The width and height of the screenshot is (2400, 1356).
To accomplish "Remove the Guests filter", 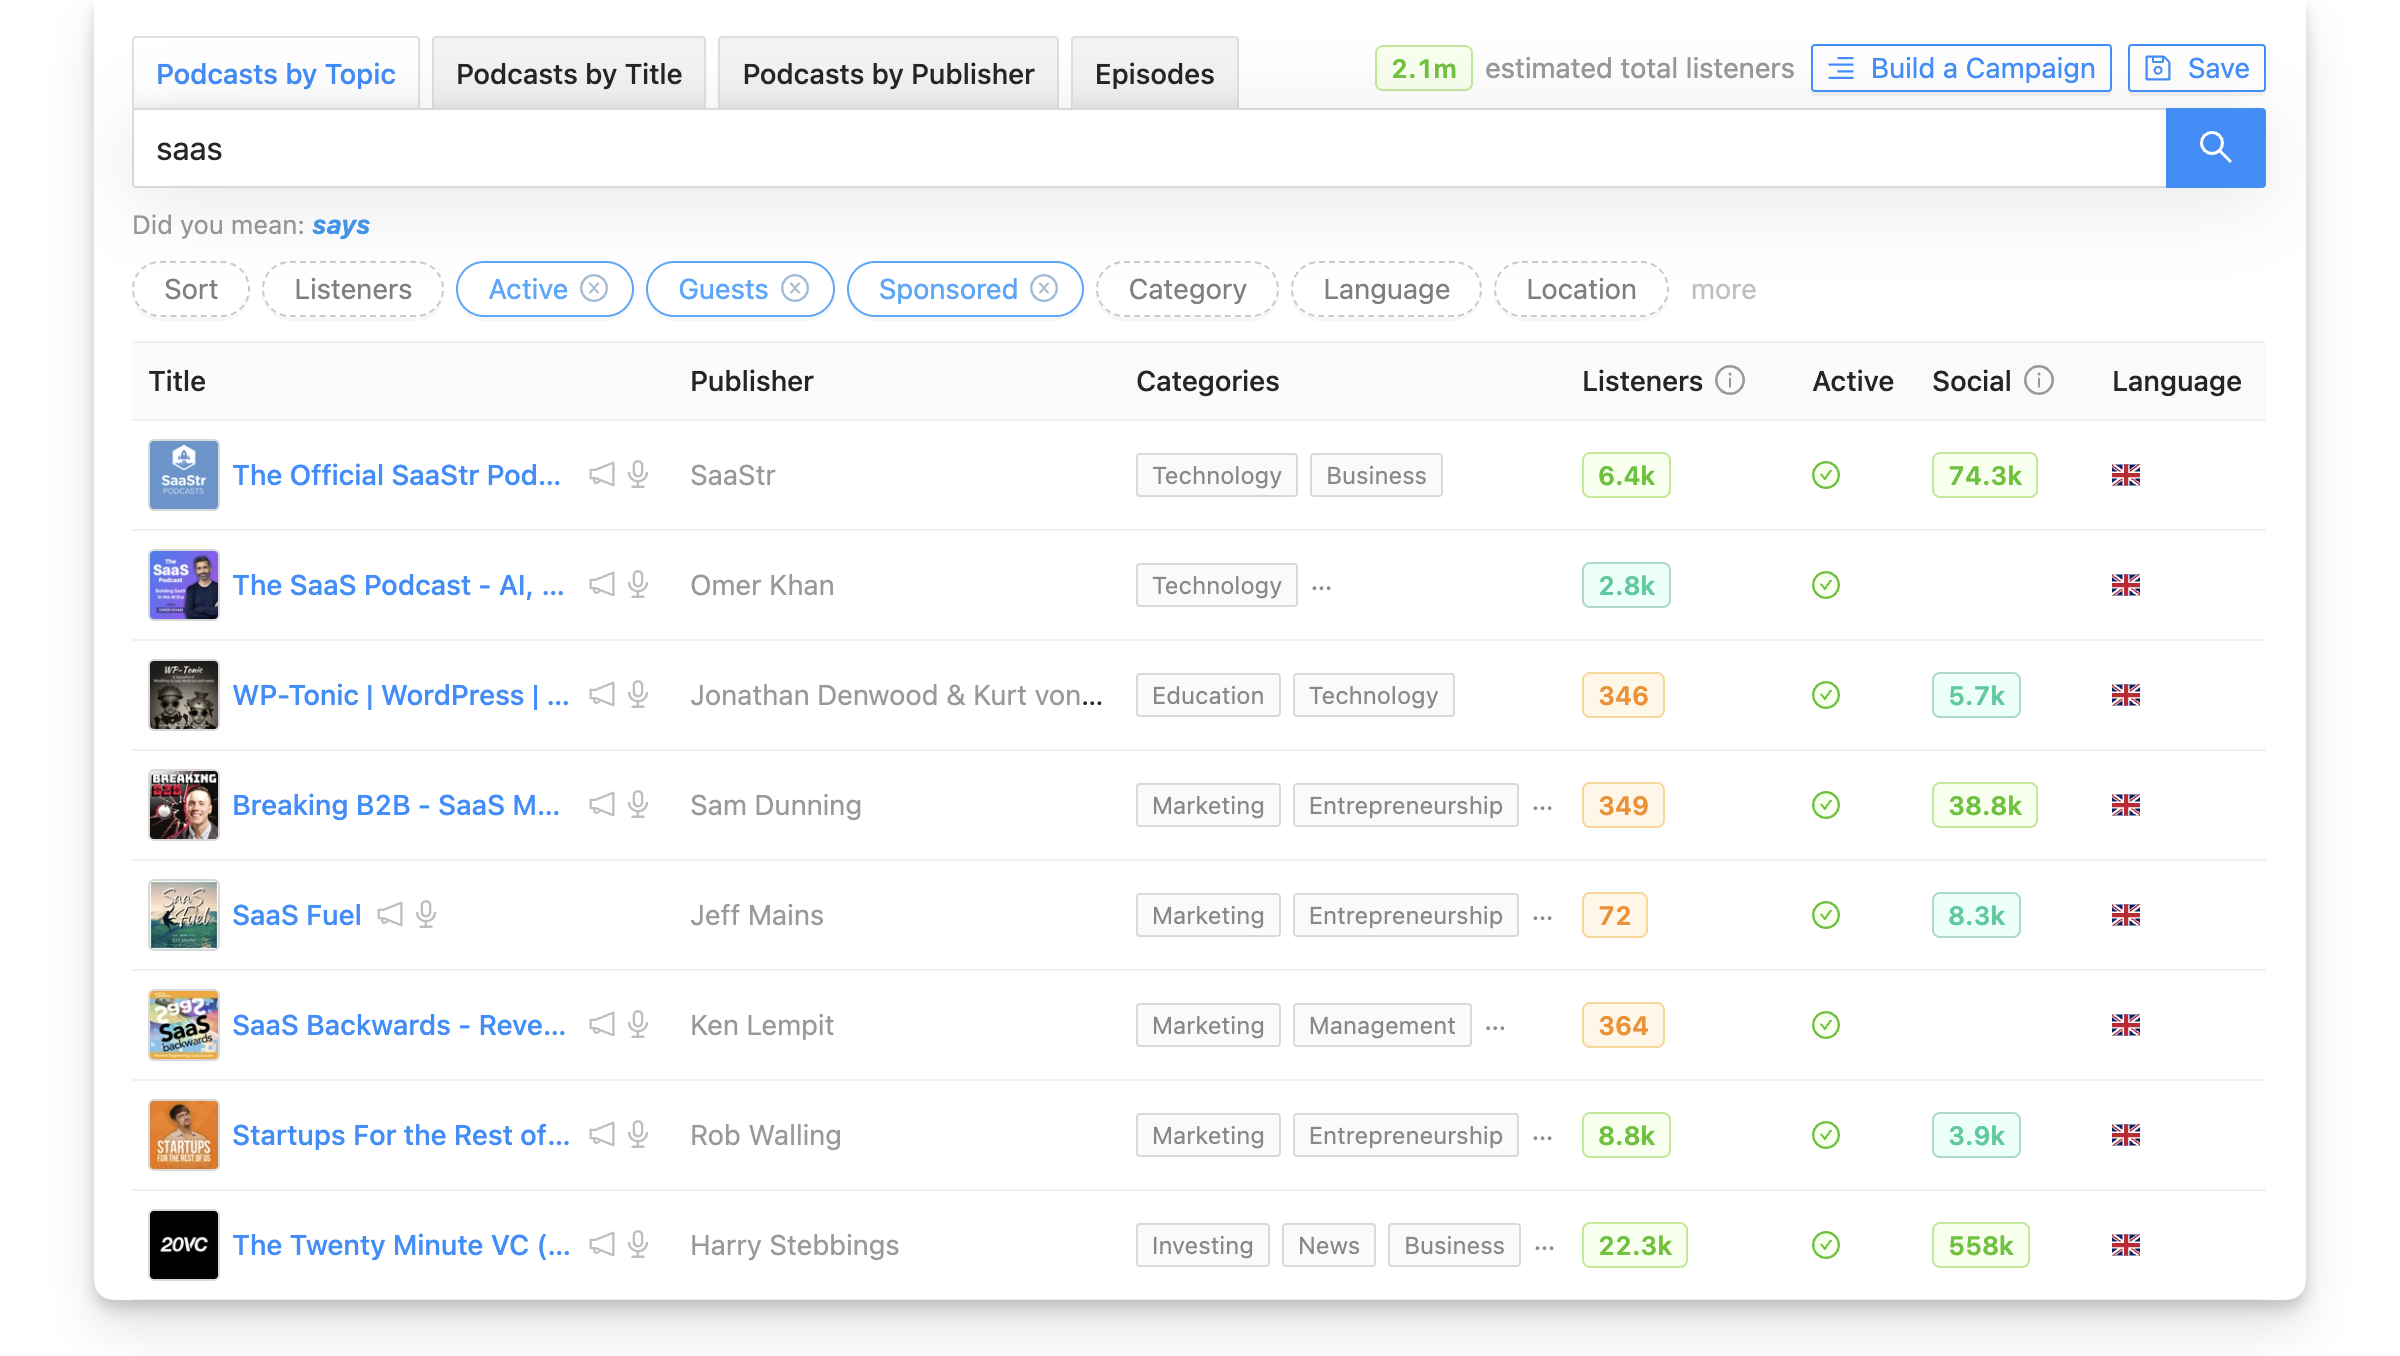I will coord(795,289).
